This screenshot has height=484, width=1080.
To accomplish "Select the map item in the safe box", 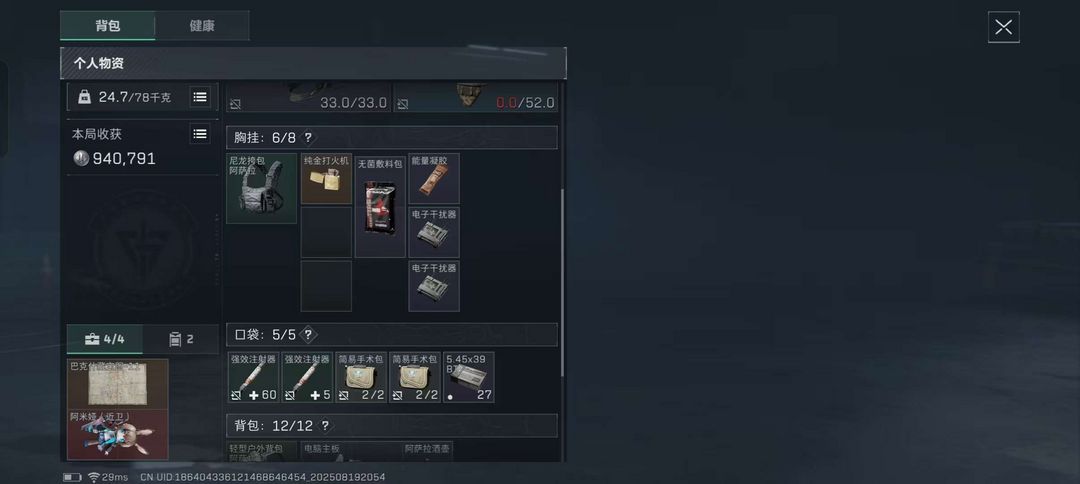I will point(118,384).
